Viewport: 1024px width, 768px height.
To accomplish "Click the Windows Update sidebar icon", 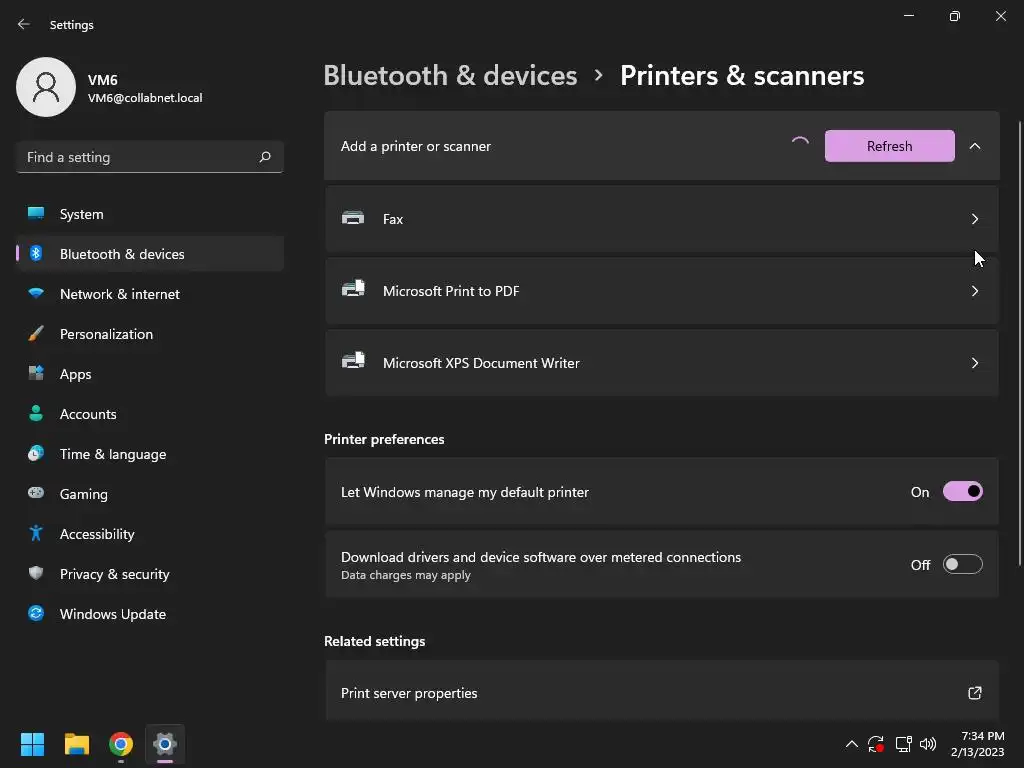I will (x=36, y=614).
